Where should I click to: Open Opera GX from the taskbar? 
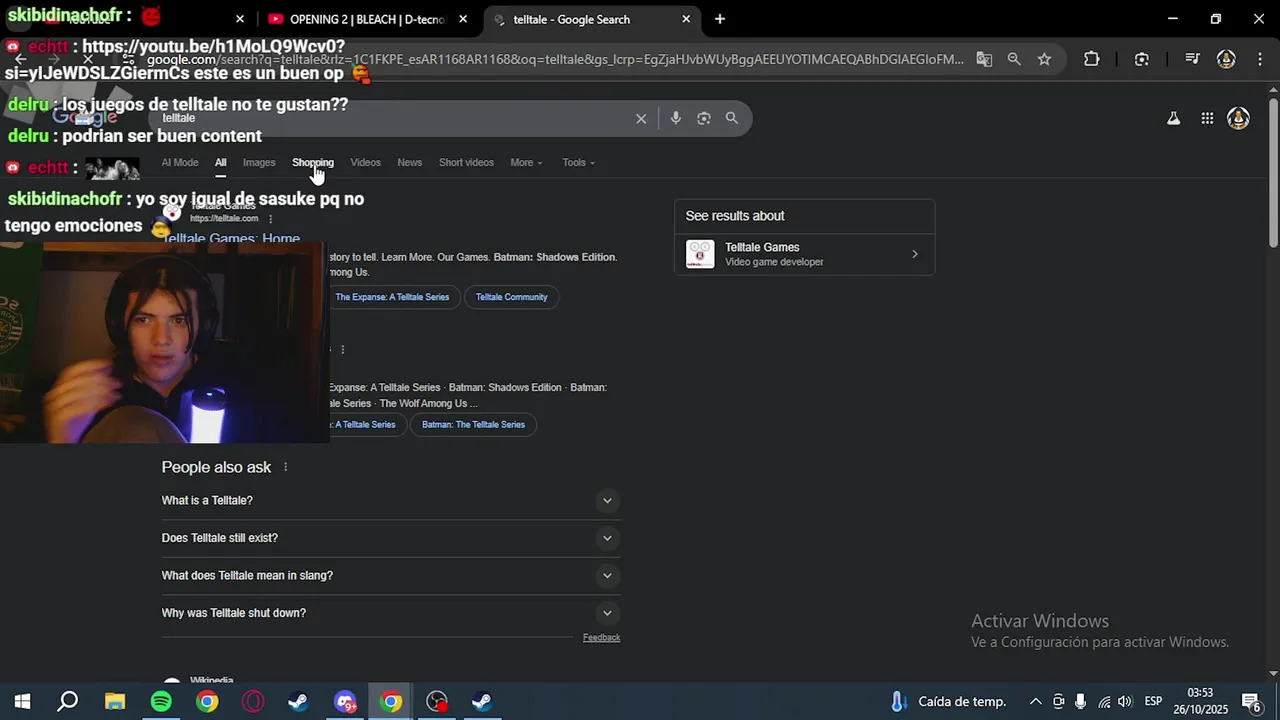[x=253, y=702]
